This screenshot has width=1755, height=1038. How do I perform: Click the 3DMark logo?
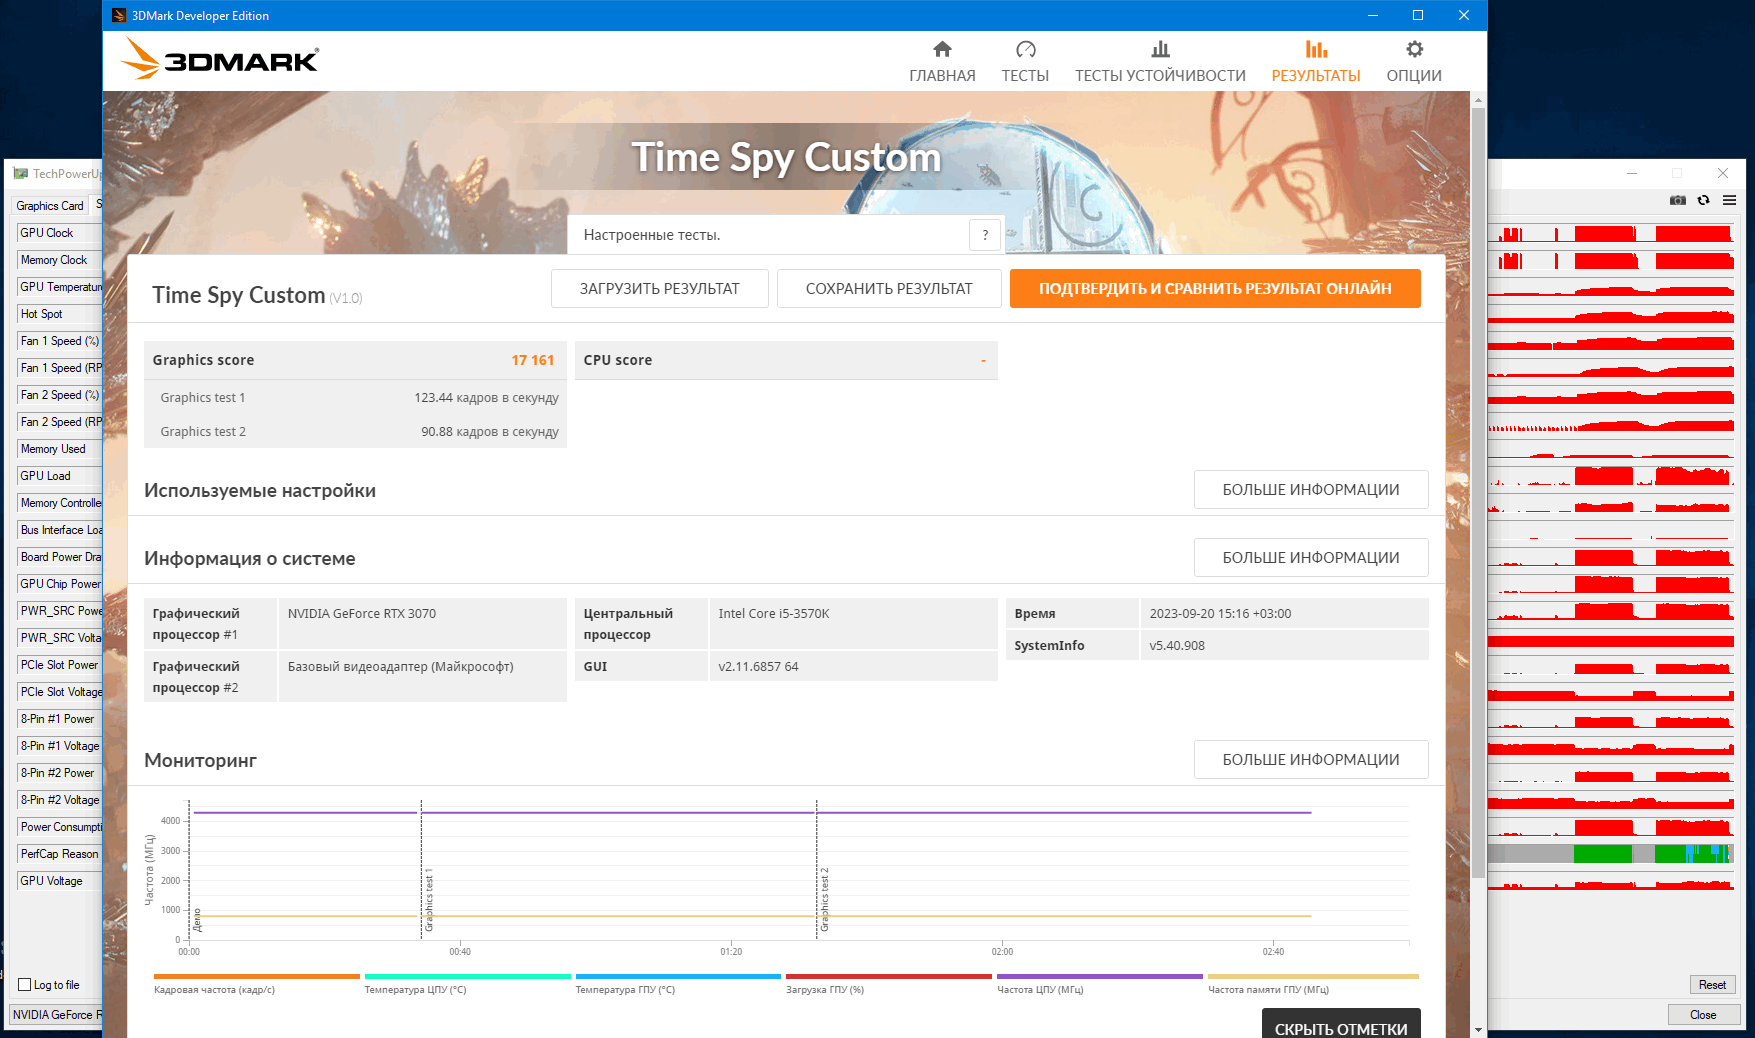click(x=220, y=60)
